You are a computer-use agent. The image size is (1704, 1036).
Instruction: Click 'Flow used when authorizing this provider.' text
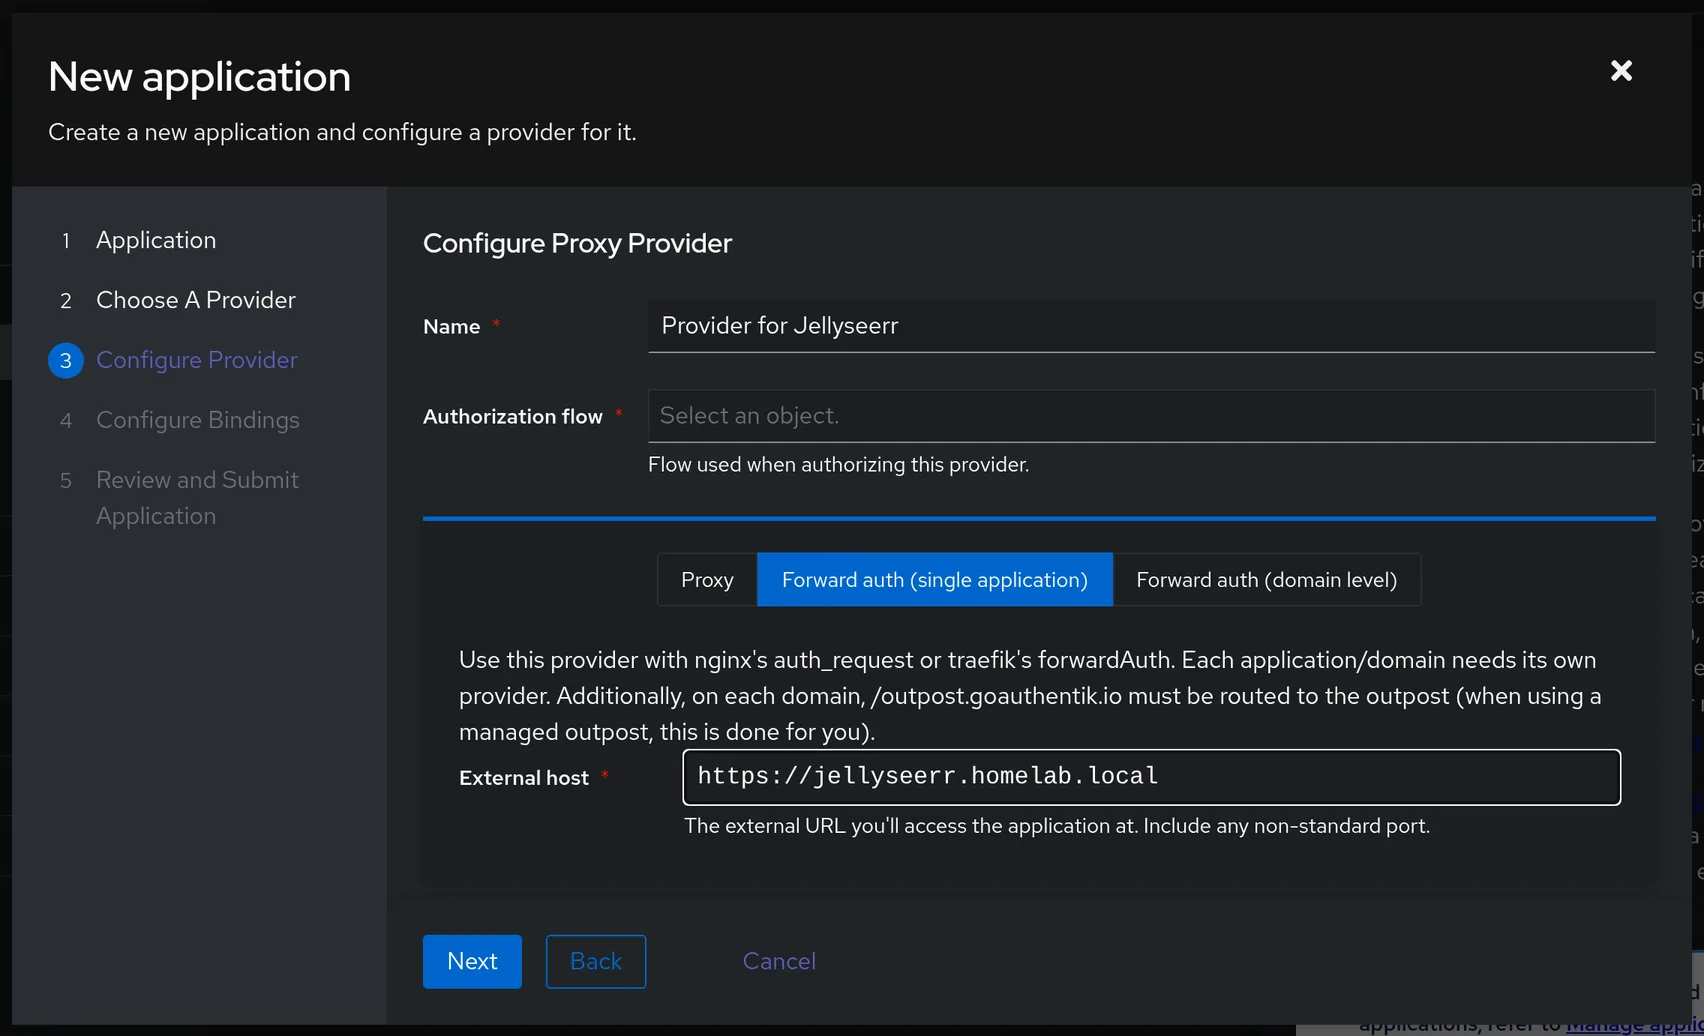click(838, 464)
